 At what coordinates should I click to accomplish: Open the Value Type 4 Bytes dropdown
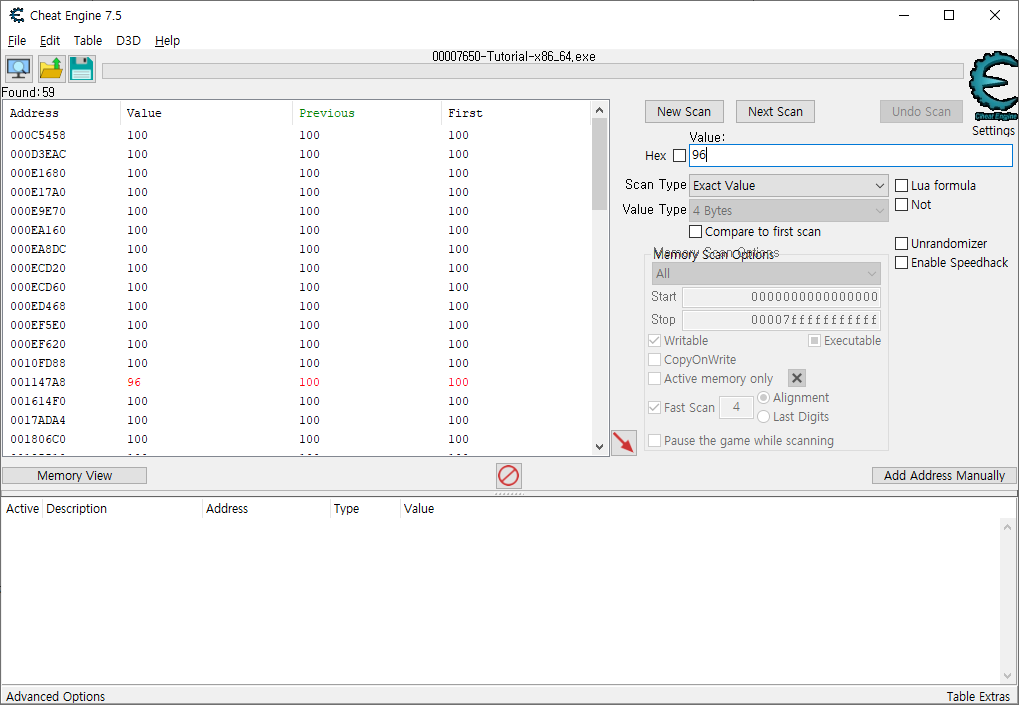point(788,211)
